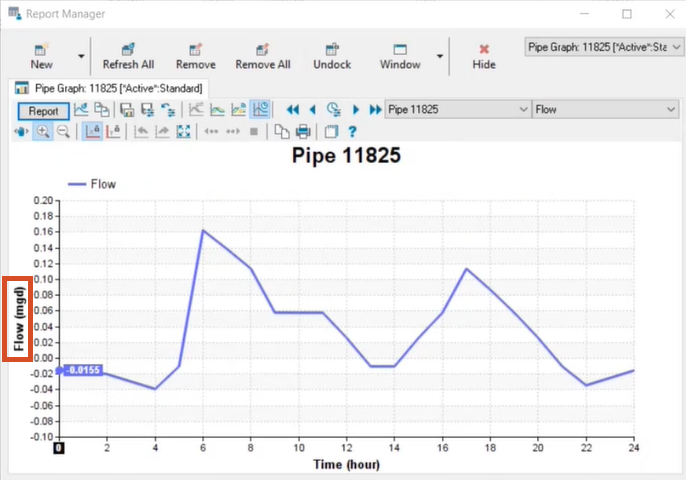
Task: Jump to first time step with rewind icon
Action: click(293, 109)
